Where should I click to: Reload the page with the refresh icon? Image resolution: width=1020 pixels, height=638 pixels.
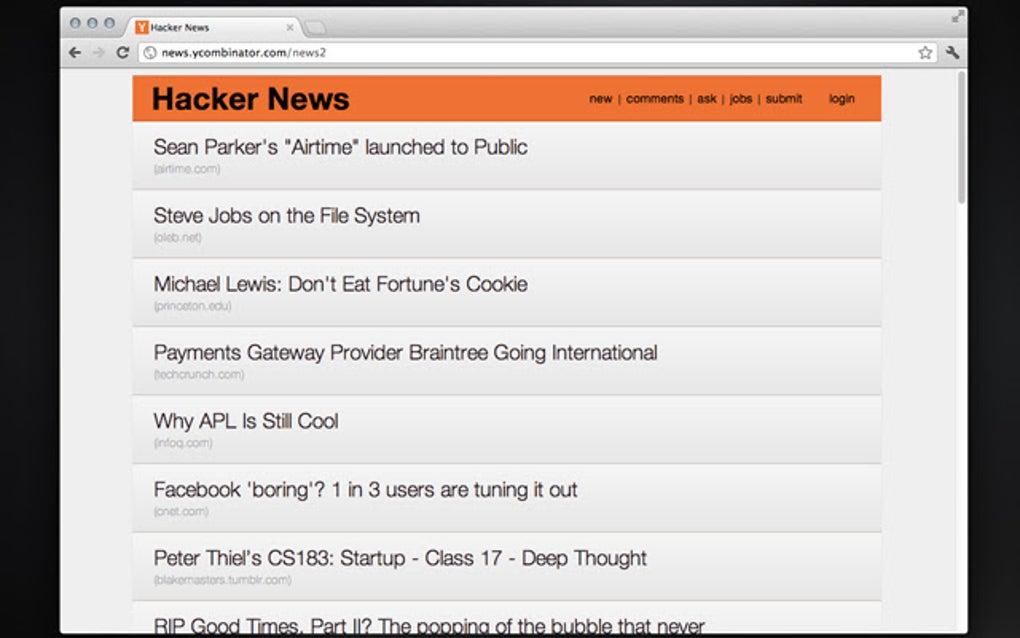pyautogui.click(x=122, y=53)
